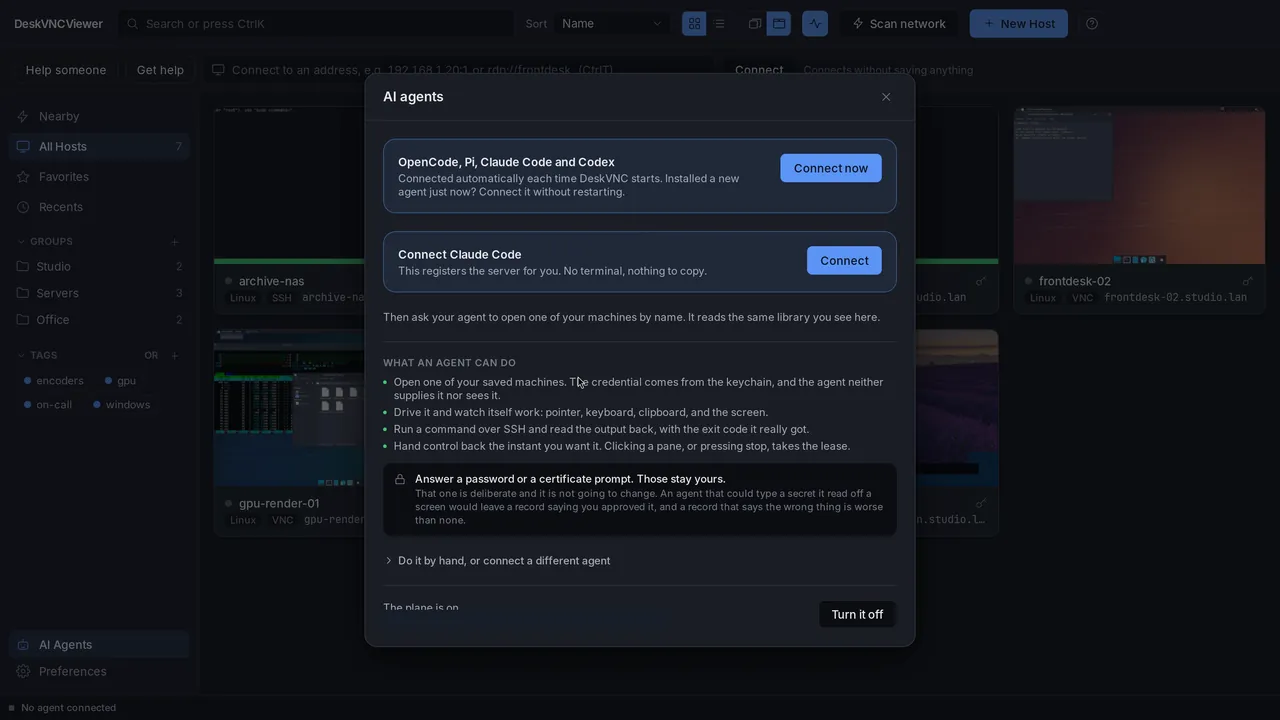Click Get help button
This screenshot has width=1280, height=720.
click(x=160, y=70)
